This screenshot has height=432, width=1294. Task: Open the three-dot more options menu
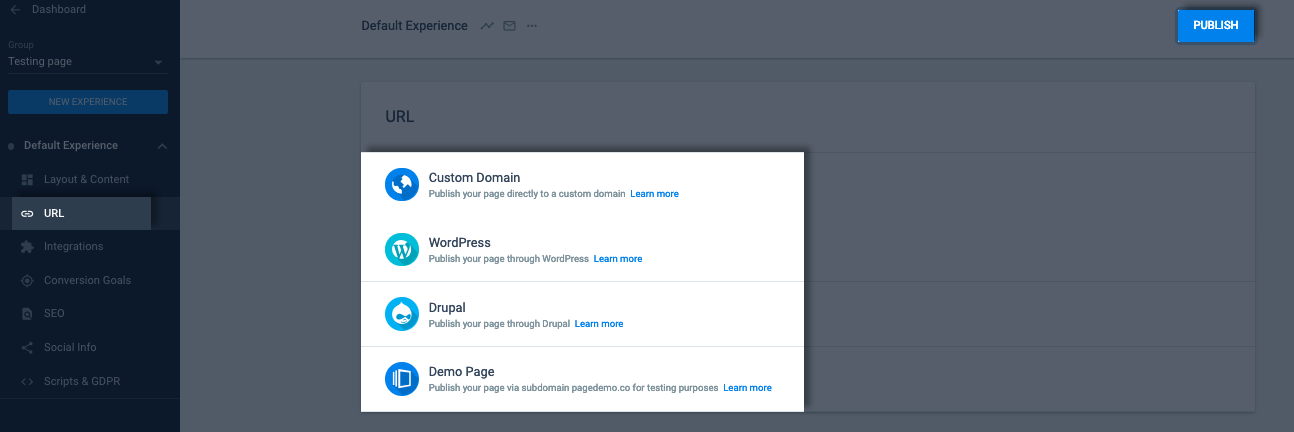coord(532,26)
